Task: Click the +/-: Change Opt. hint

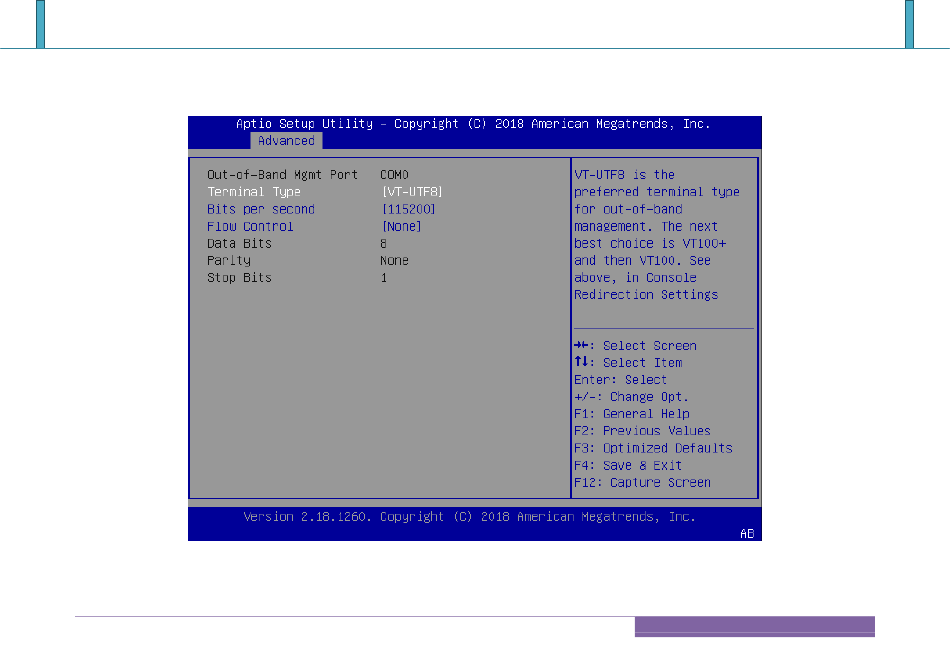Action: (631, 397)
